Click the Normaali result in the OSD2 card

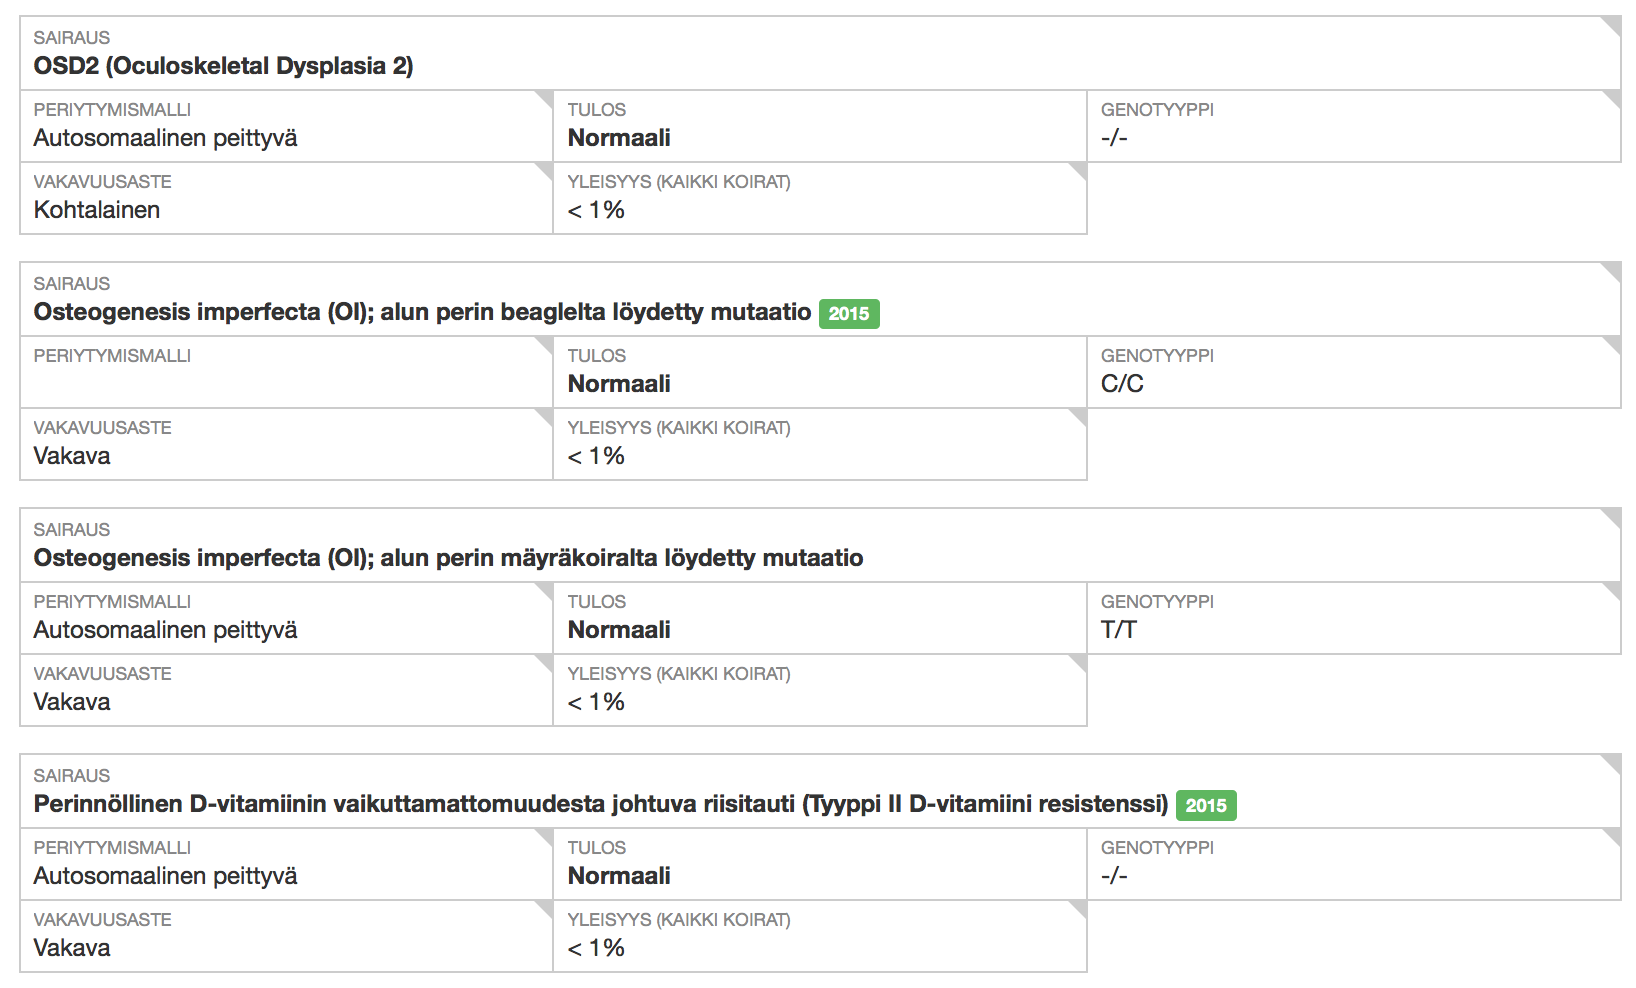click(x=619, y=138)
